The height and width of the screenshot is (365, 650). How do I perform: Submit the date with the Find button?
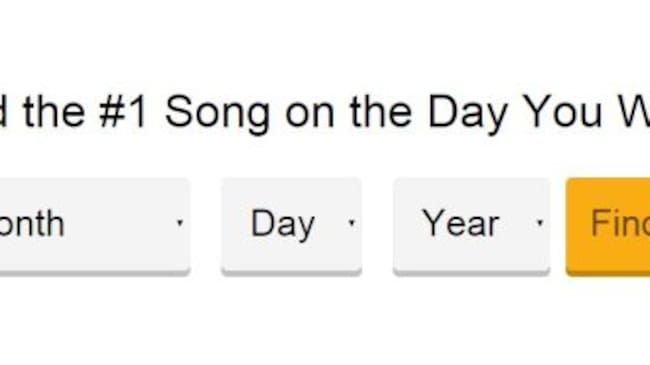coord(608,226)
